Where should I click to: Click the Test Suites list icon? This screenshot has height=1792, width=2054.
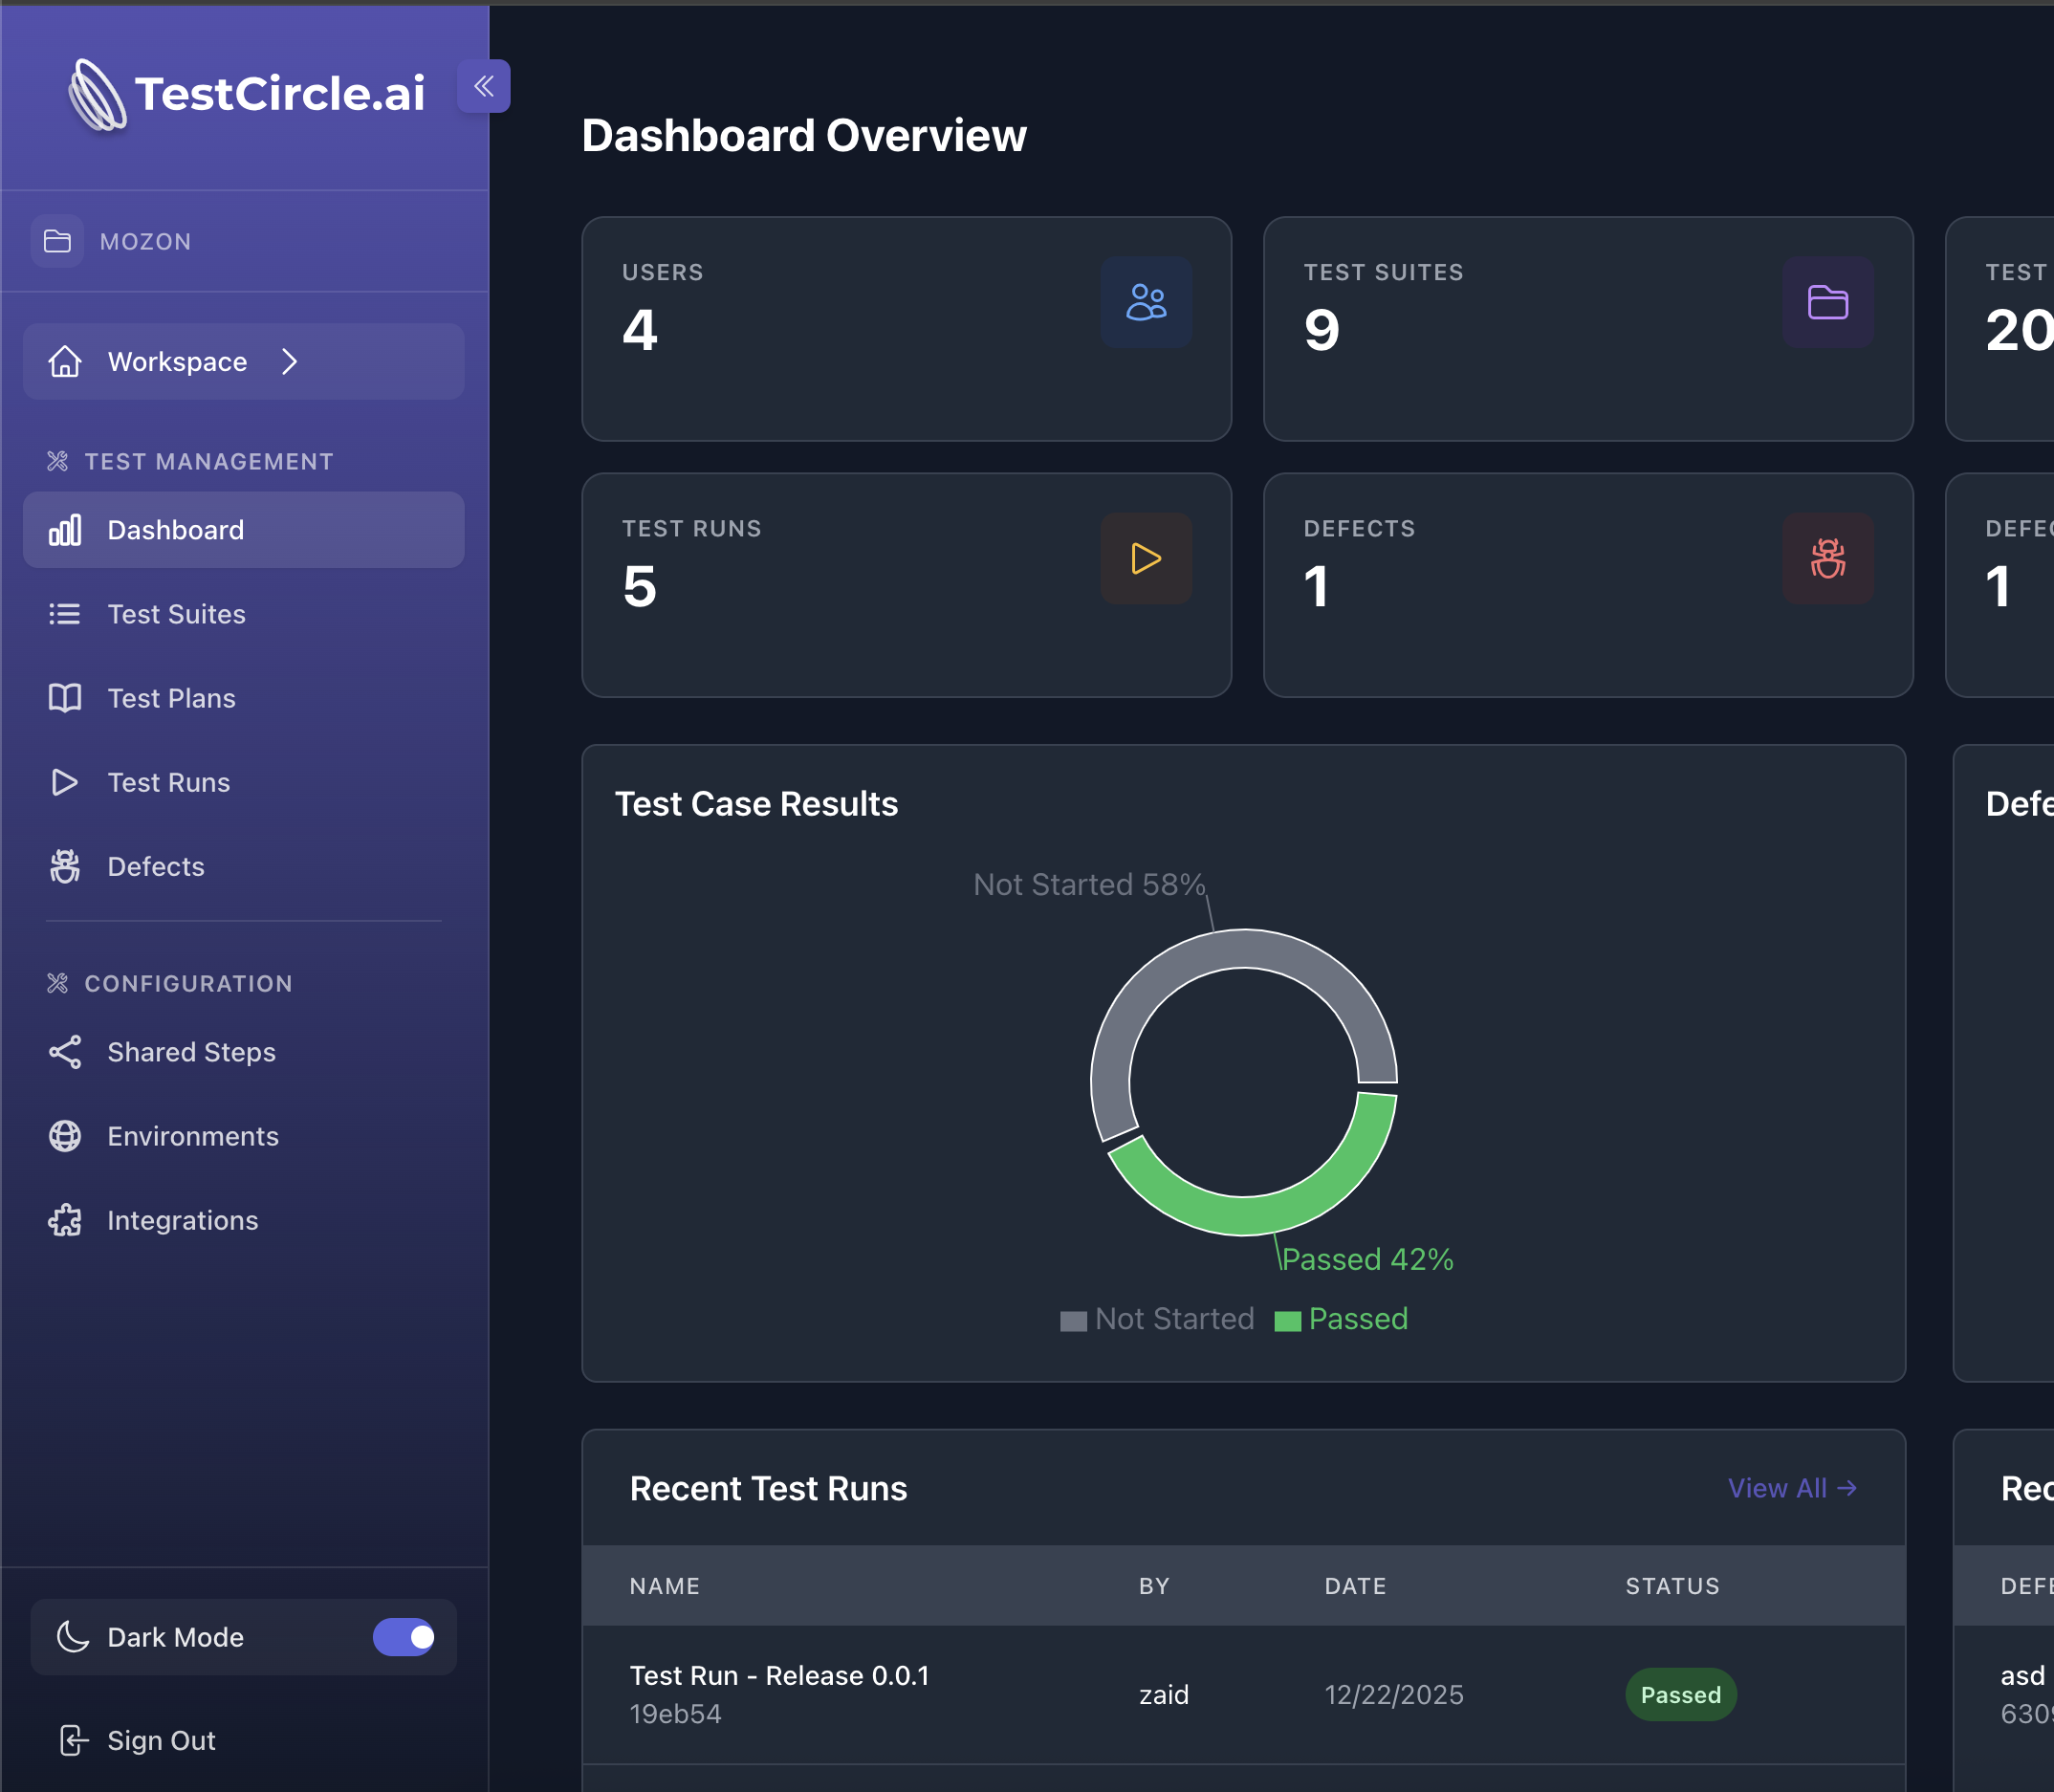pyautogui.click(x=65, y=614)
